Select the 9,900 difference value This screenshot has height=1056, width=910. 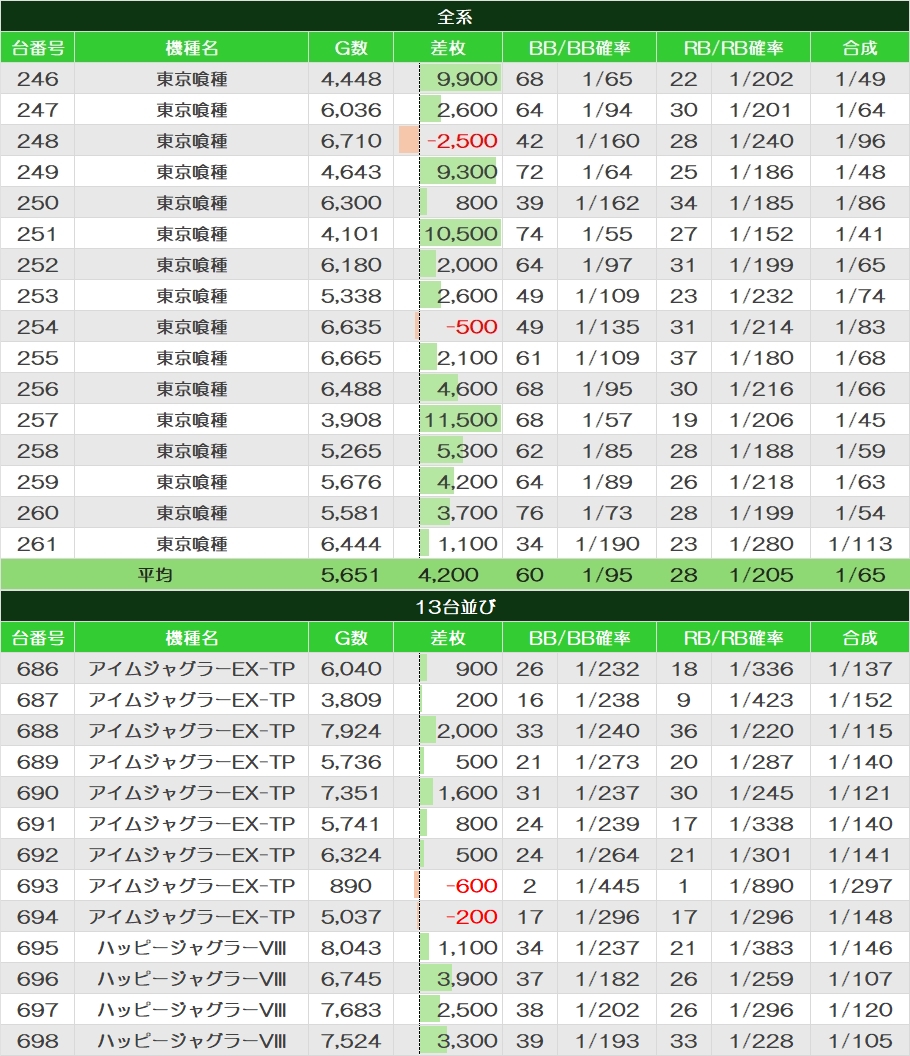[467, 79]
